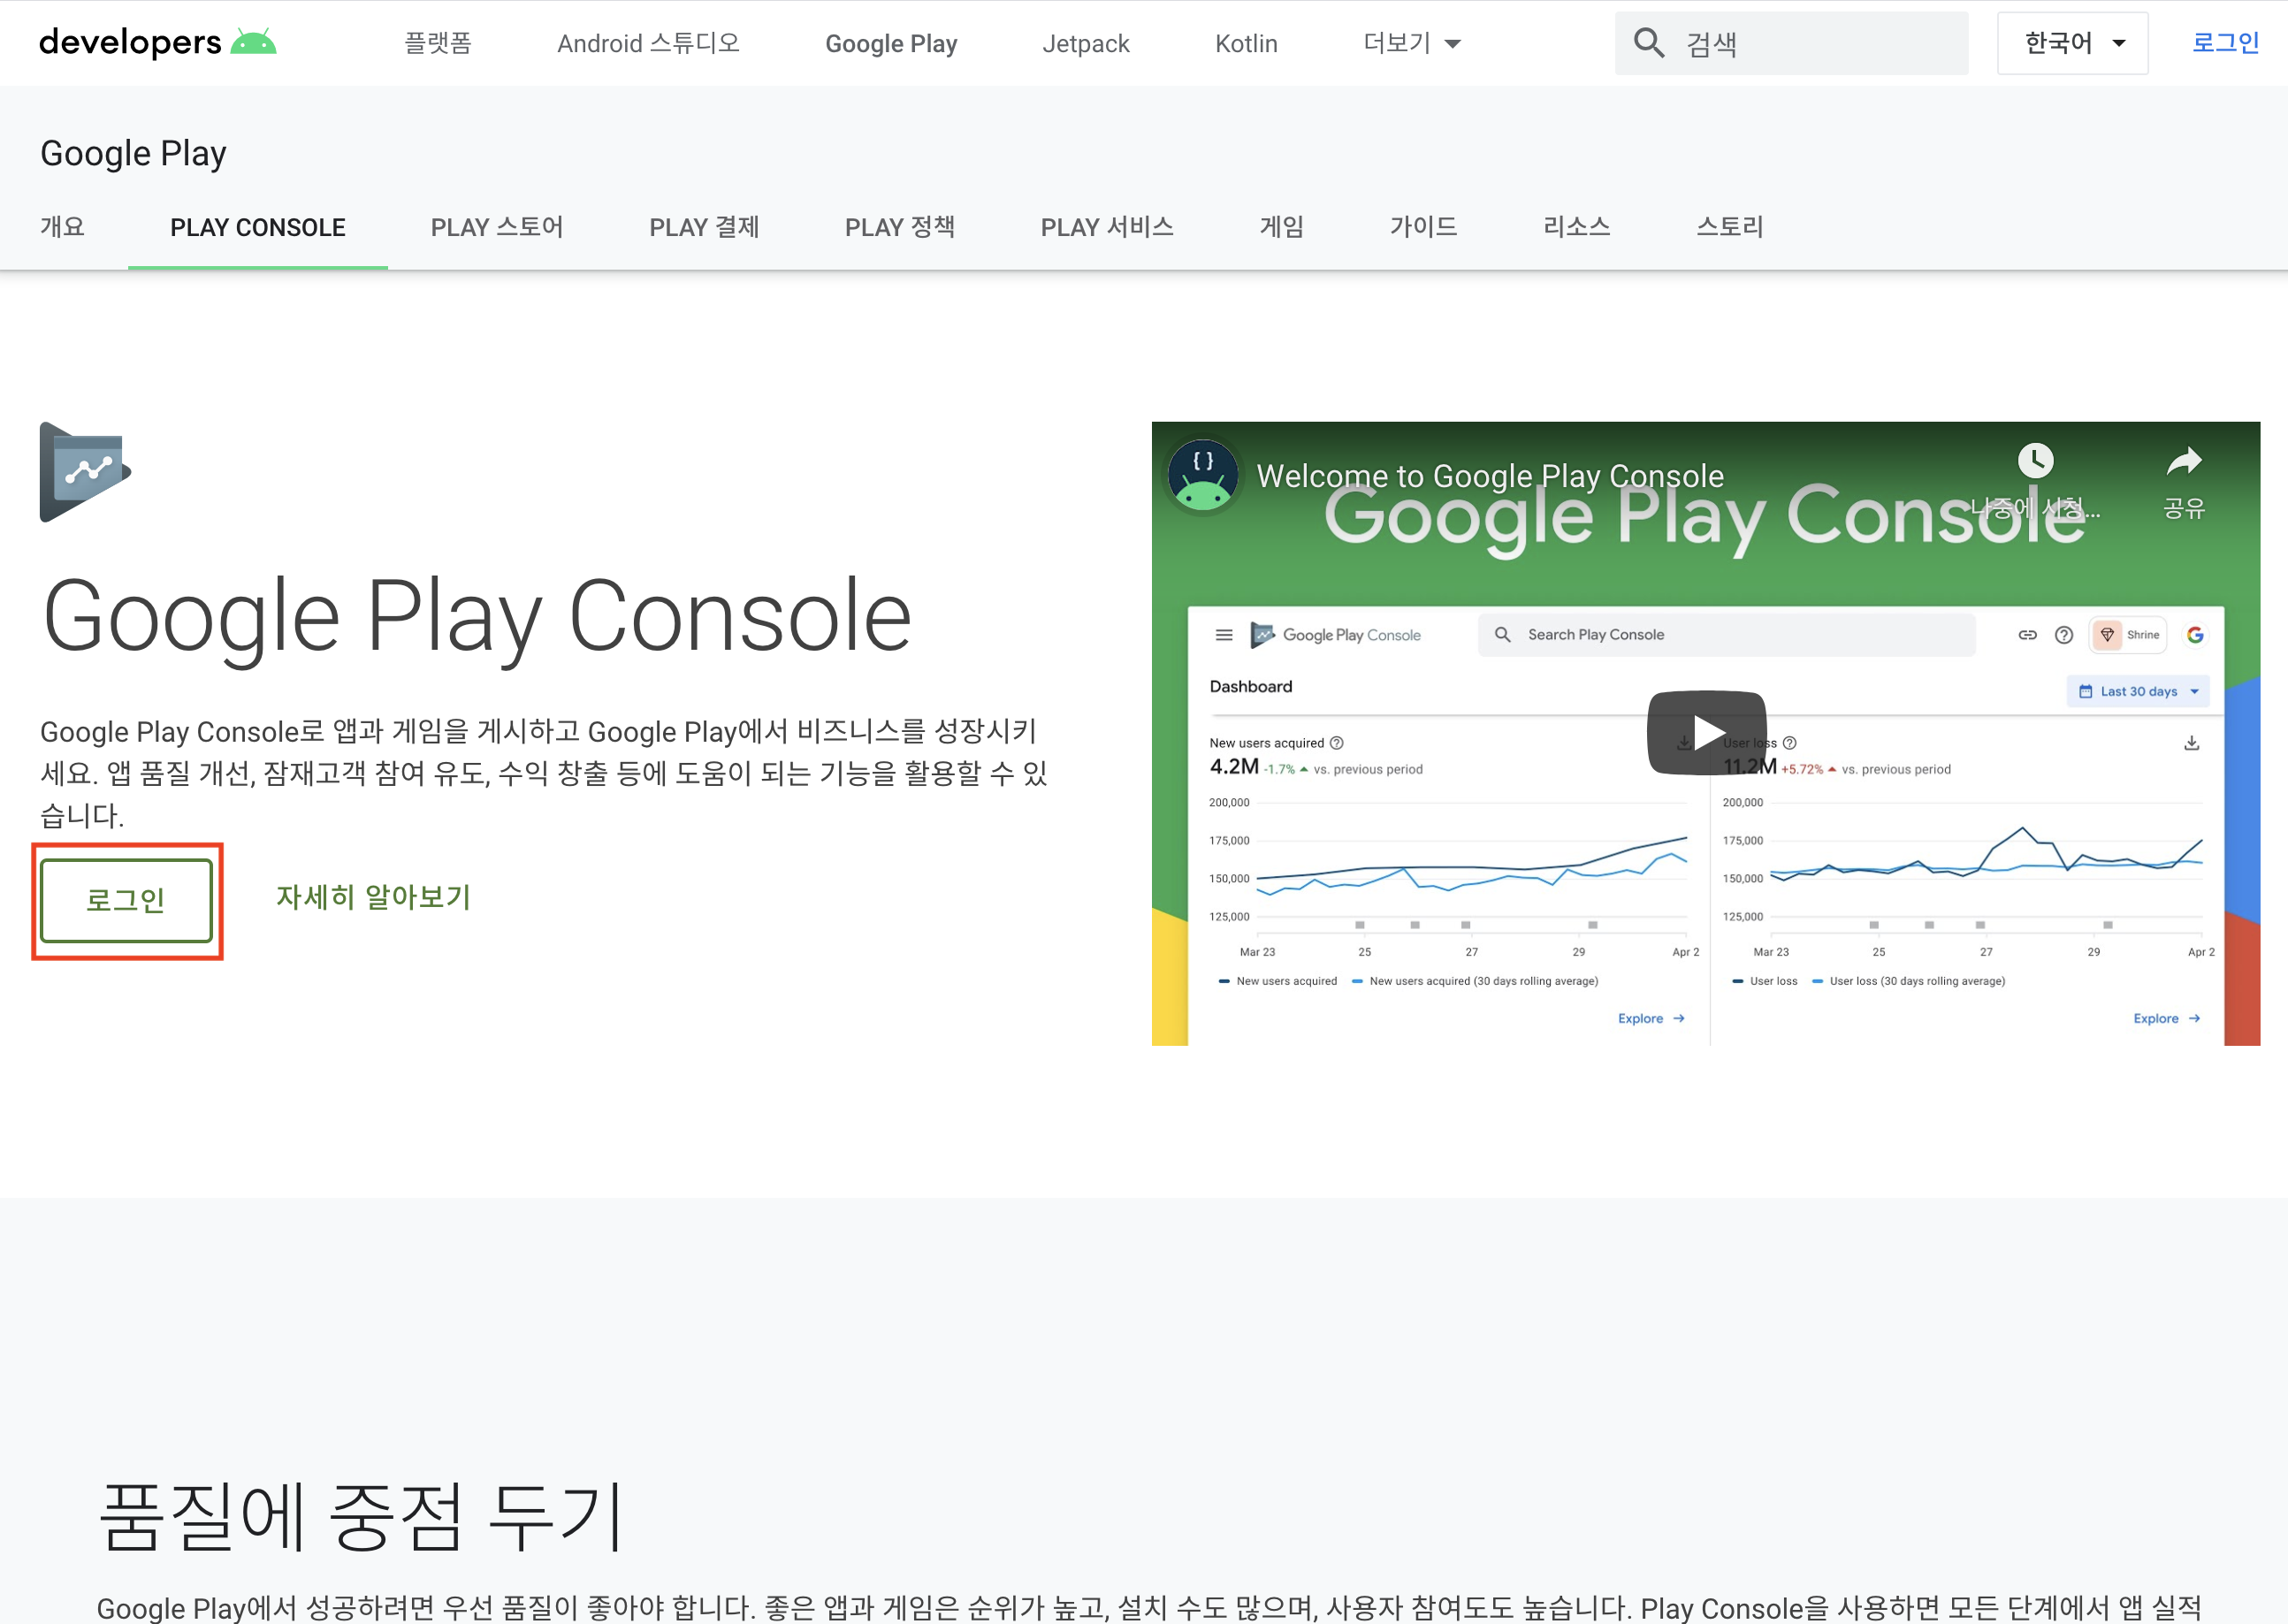The height and width of the screenshot is (1624, 2288).
Task: Click the green outlined 로그인 button
Action: (x=126, y=900)
